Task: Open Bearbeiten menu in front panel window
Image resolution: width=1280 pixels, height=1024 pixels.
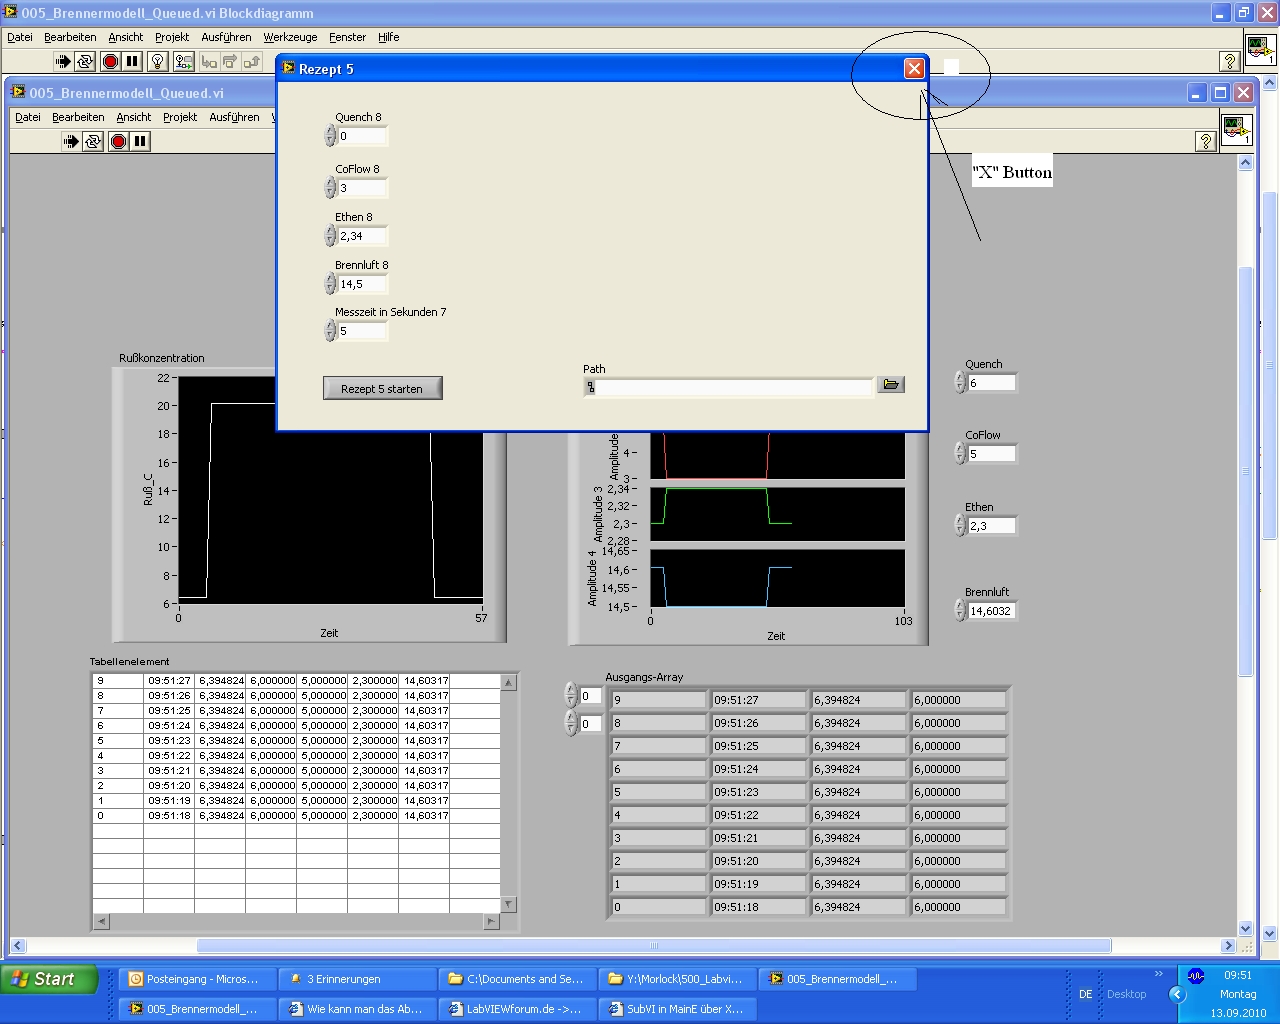Action: (x=78, y=117)
